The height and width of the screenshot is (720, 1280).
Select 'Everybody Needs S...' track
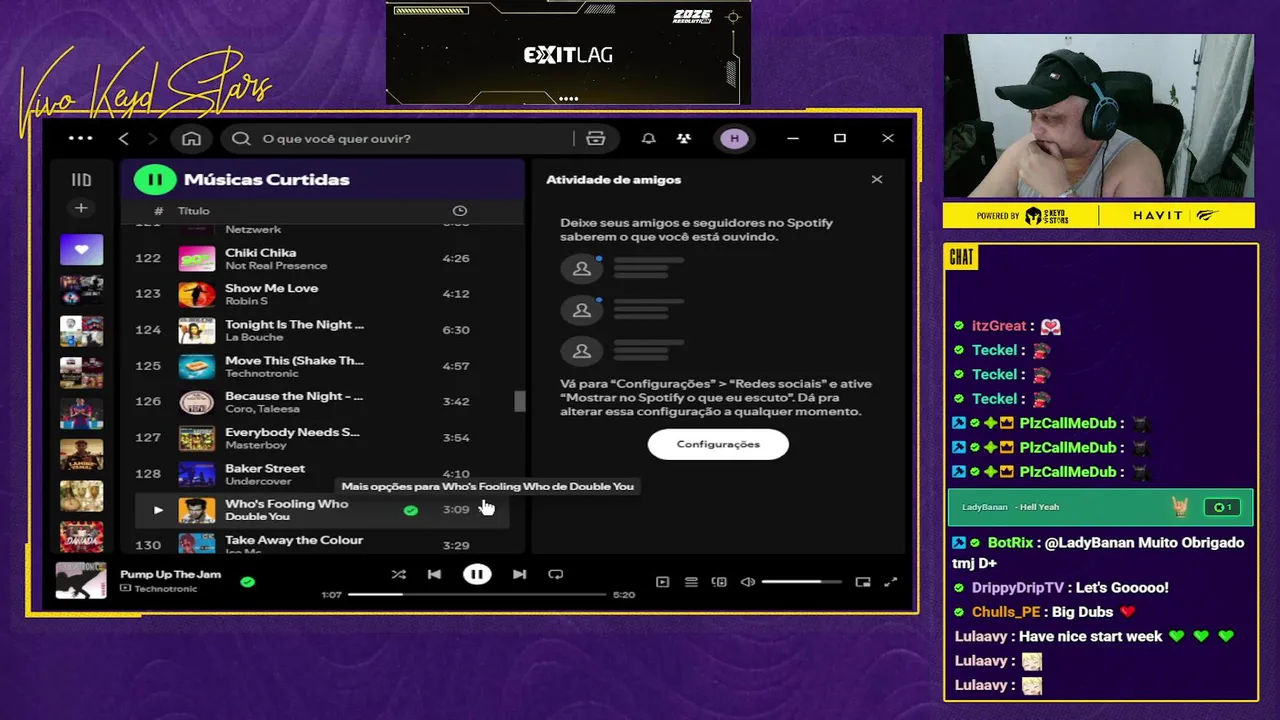[292, 432]
